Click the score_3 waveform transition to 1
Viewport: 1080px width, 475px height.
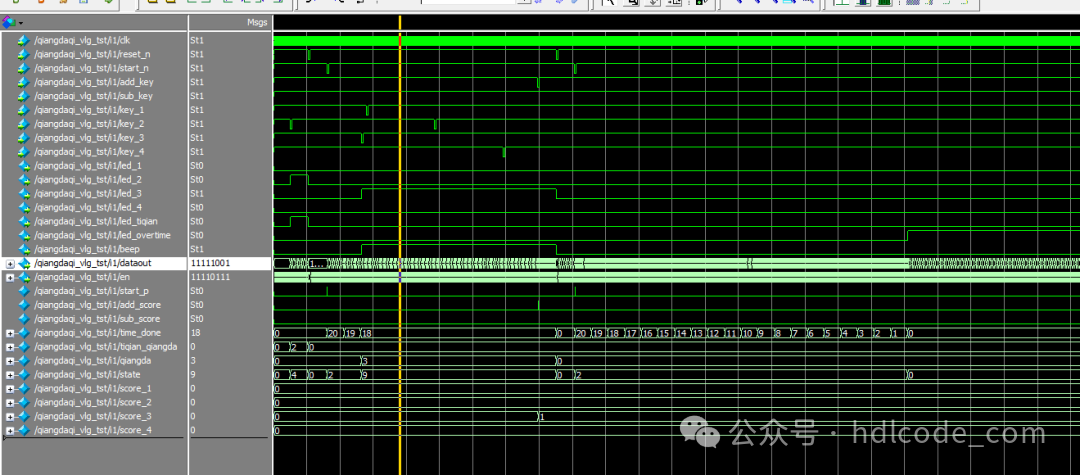point(538,416)
